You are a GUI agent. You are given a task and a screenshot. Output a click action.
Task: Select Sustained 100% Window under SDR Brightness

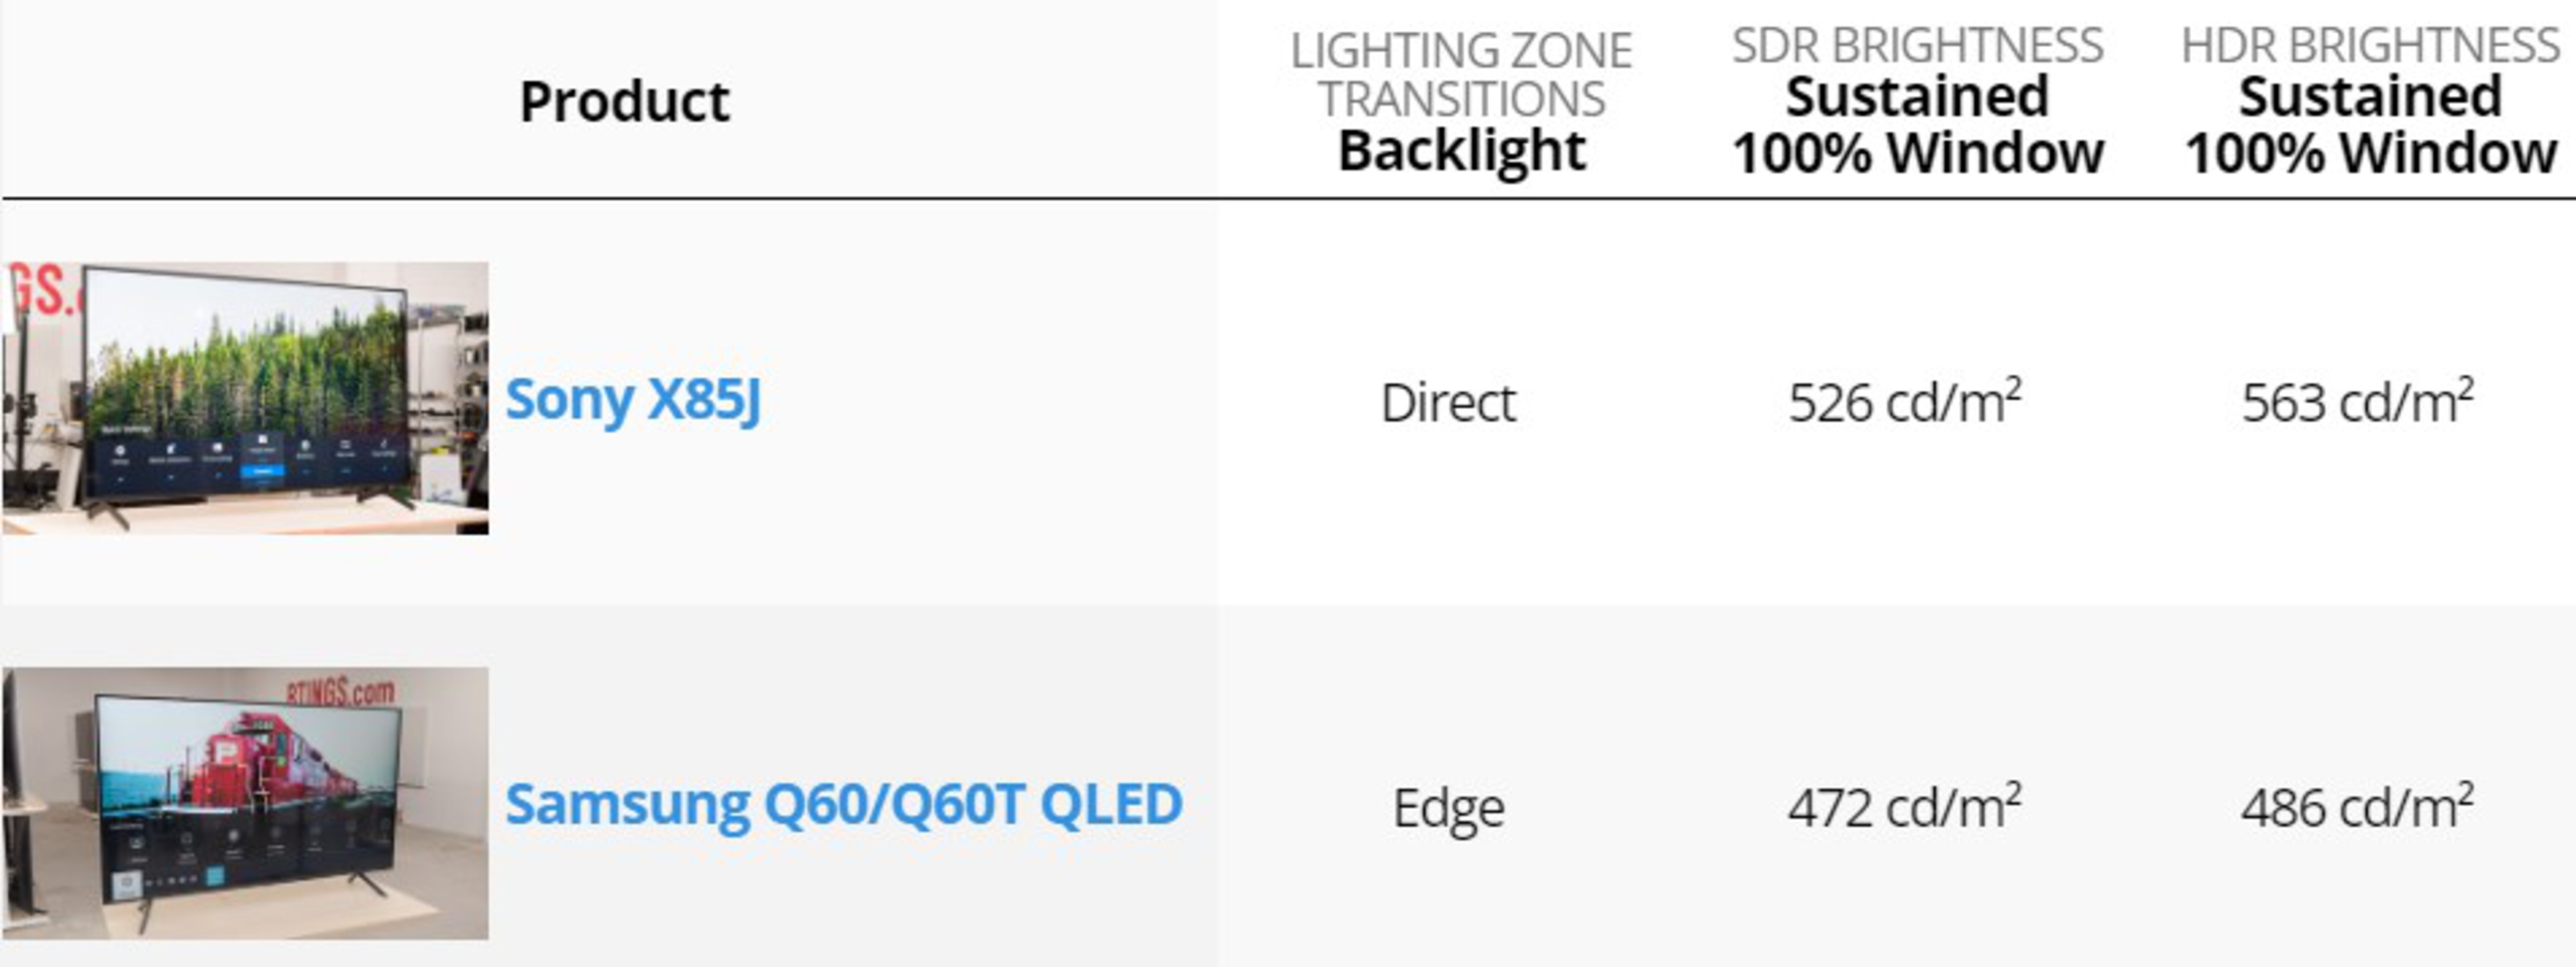[1917, 125]
